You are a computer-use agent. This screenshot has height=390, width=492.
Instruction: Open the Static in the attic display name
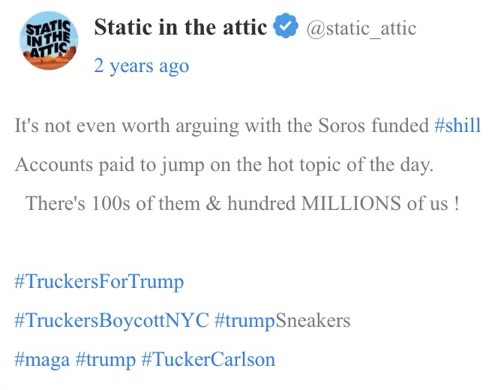181,27
